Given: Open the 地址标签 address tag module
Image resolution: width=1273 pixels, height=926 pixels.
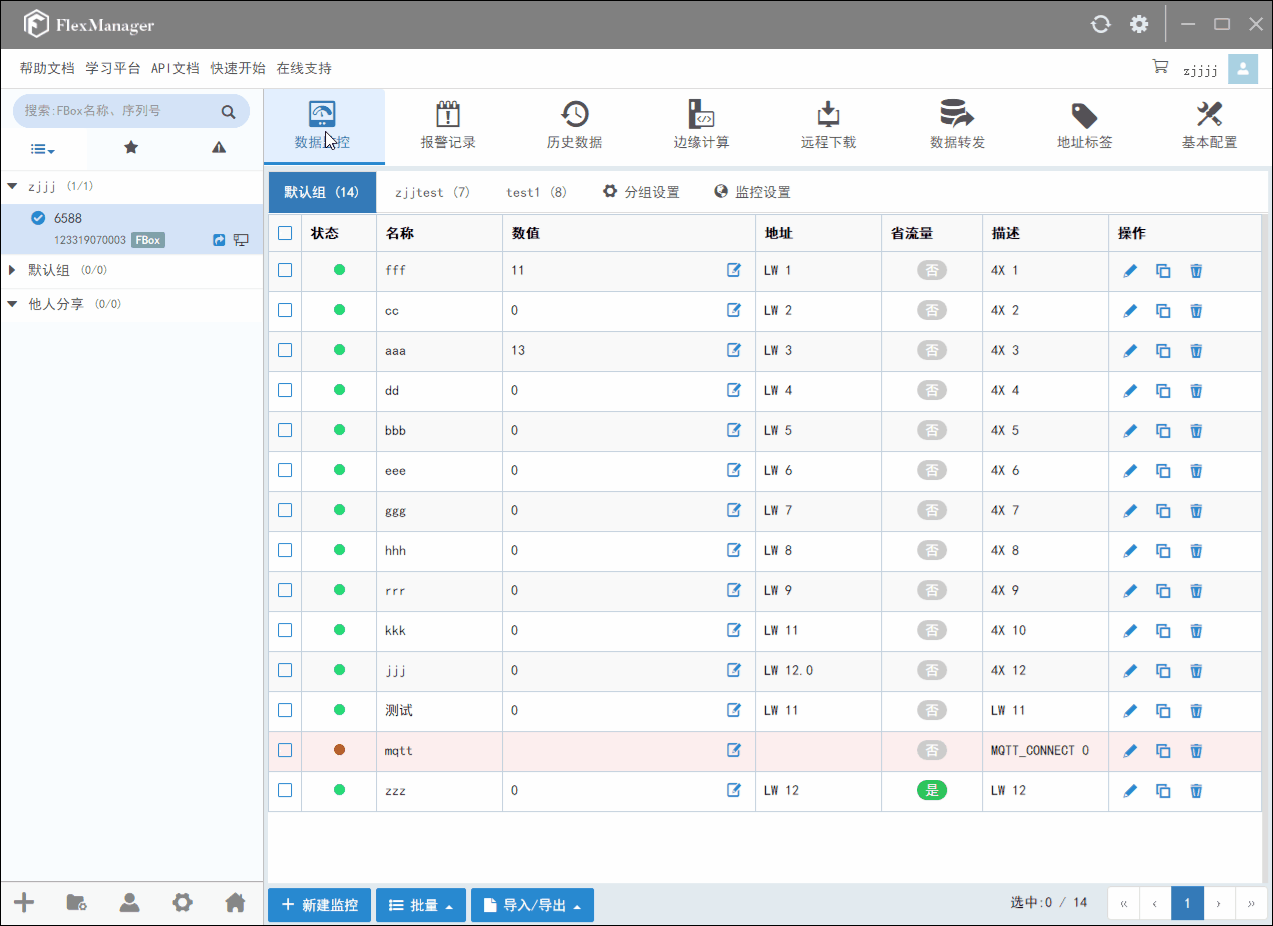Looking at the screenshot, I should coord(1084,126).
